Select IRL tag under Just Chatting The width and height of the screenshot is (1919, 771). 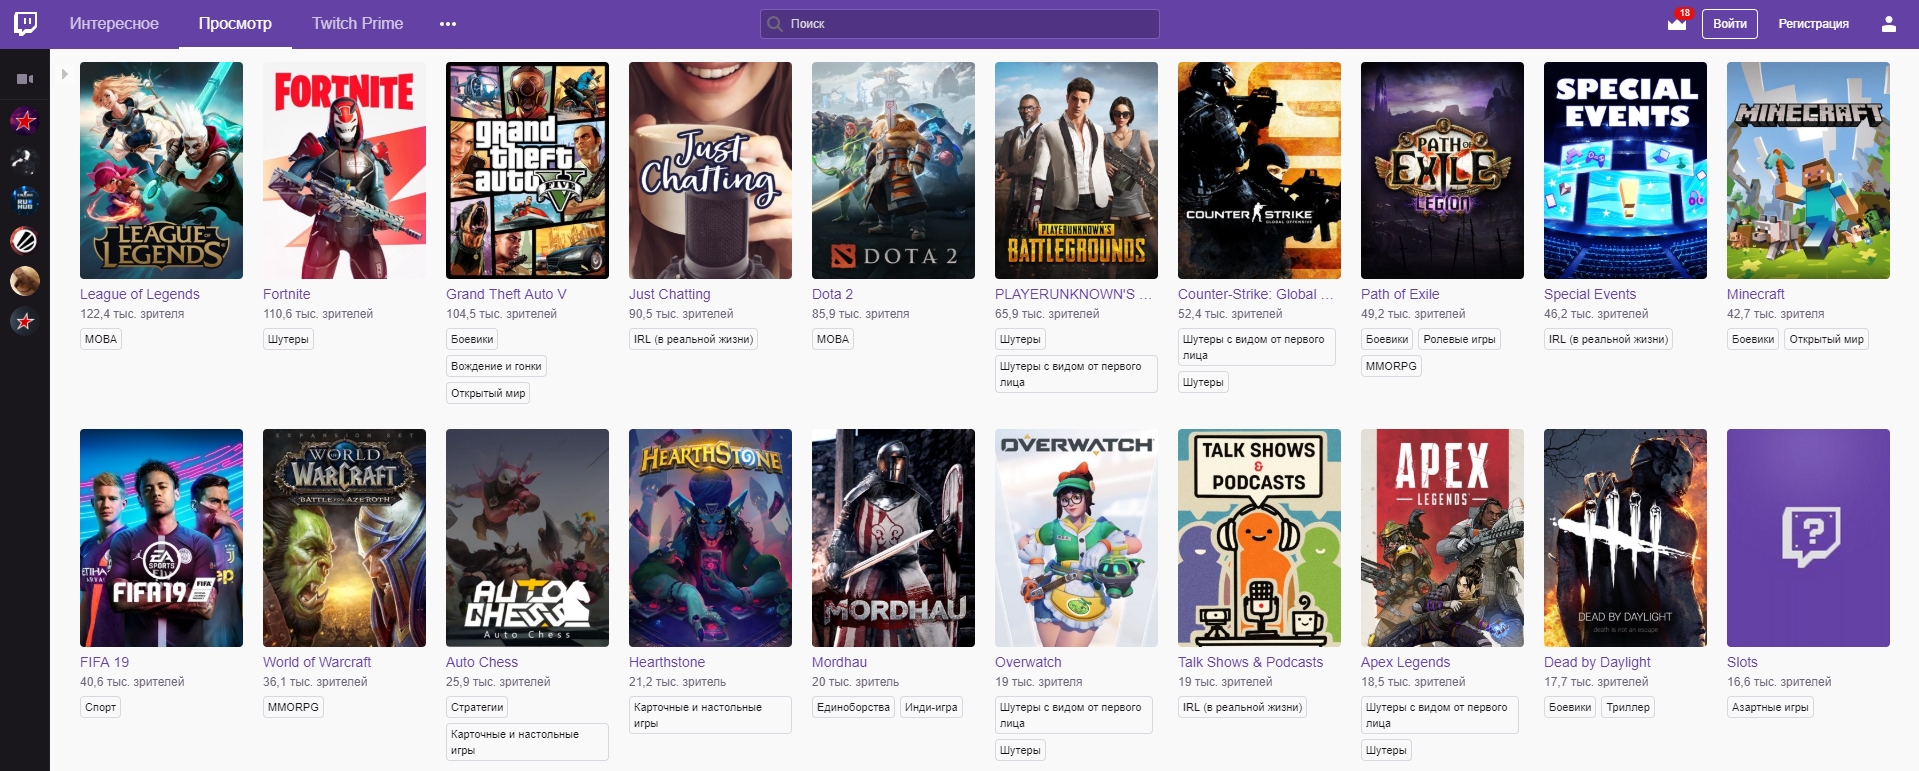tap(693, 339)
